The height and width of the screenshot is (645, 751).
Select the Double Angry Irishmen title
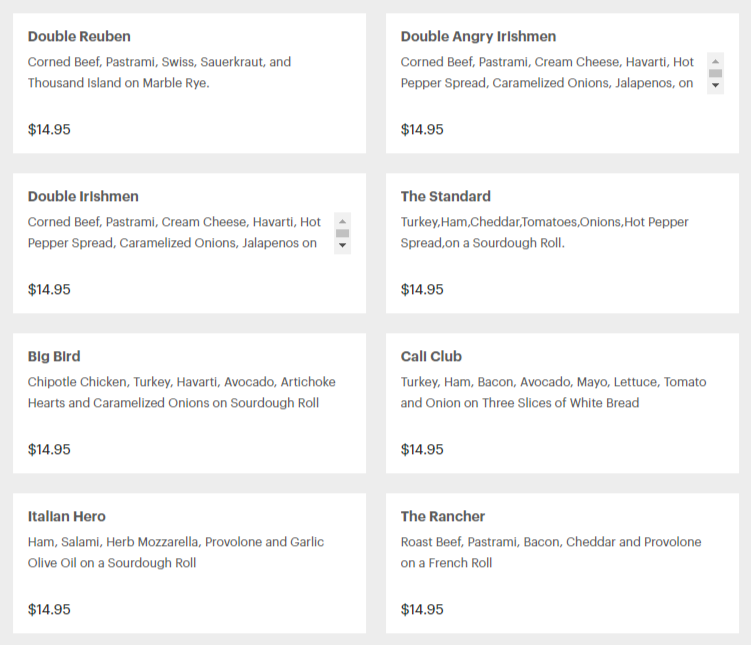point(478,36)
